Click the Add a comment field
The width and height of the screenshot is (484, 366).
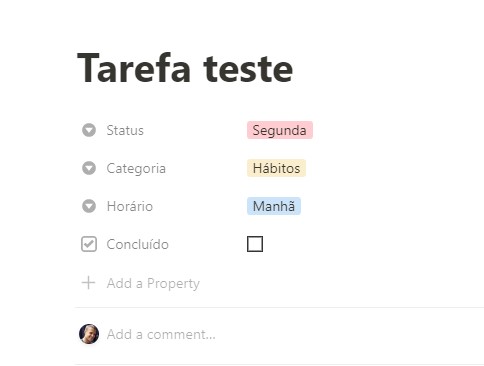161,334
